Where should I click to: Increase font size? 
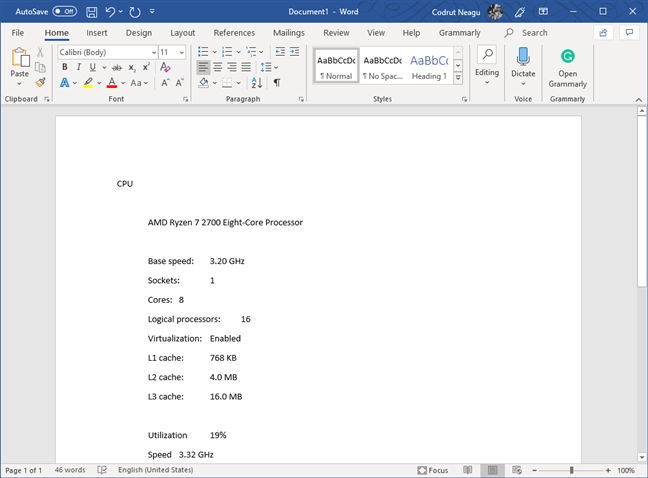pyautogui.click(x=165, y=83)
